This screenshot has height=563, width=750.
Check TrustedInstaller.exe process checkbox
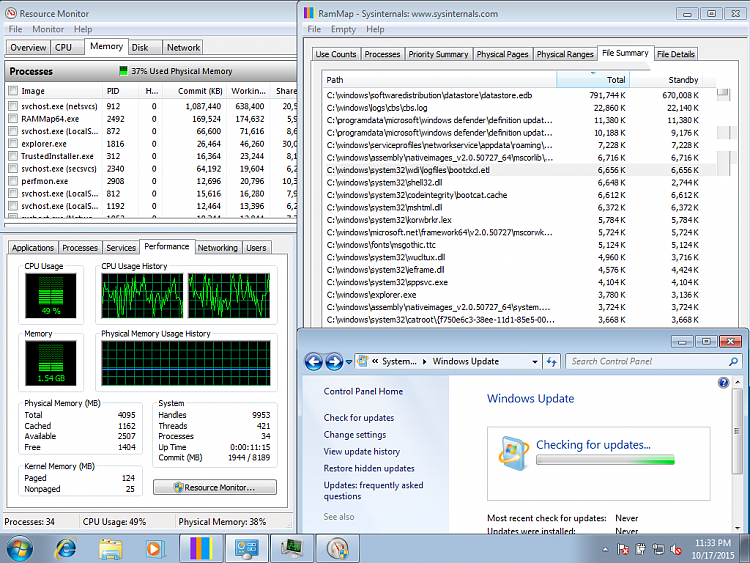tap(13, 156)
